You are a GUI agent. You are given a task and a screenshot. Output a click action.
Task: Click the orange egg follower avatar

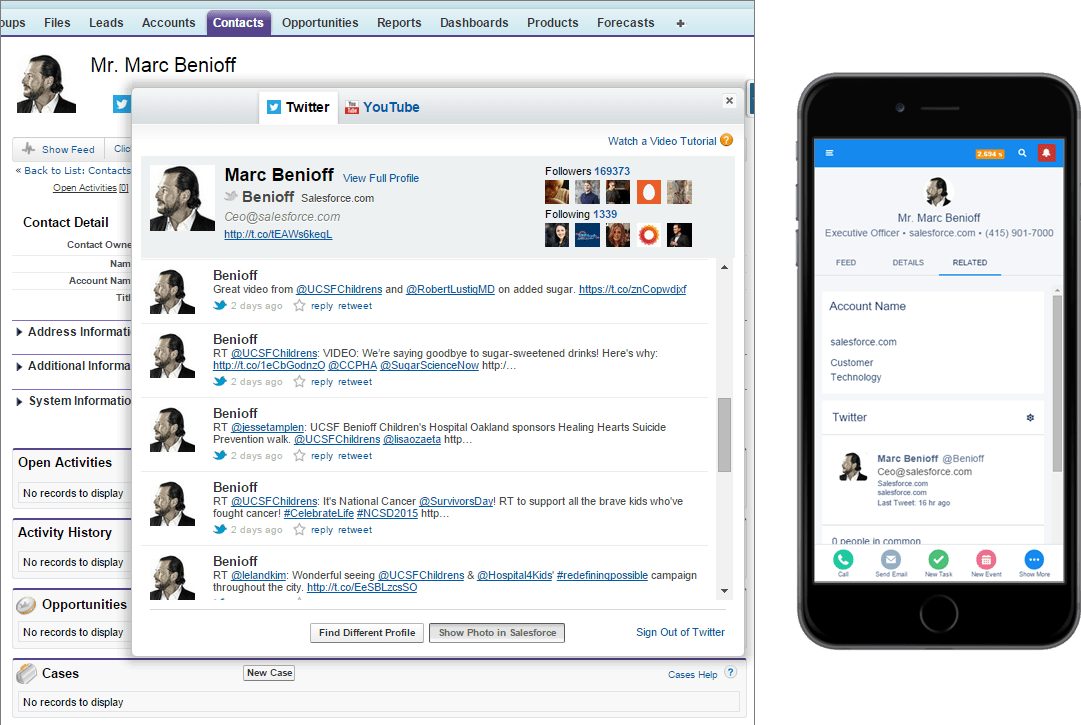648,192
